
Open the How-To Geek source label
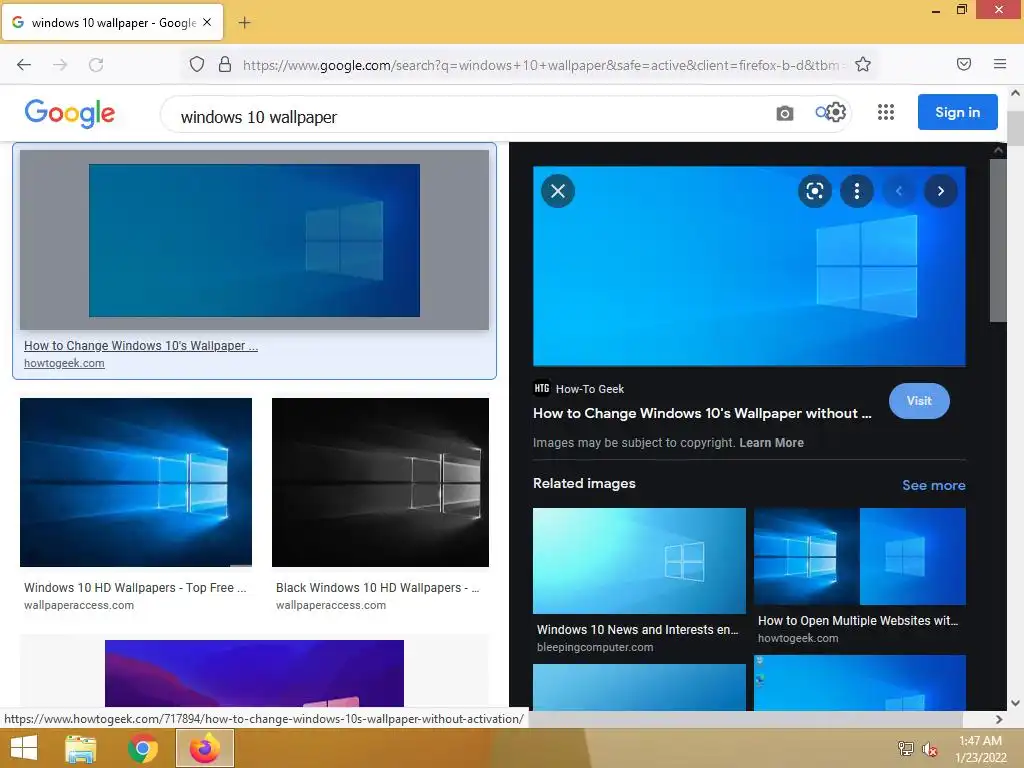click(x=579, y=389)
